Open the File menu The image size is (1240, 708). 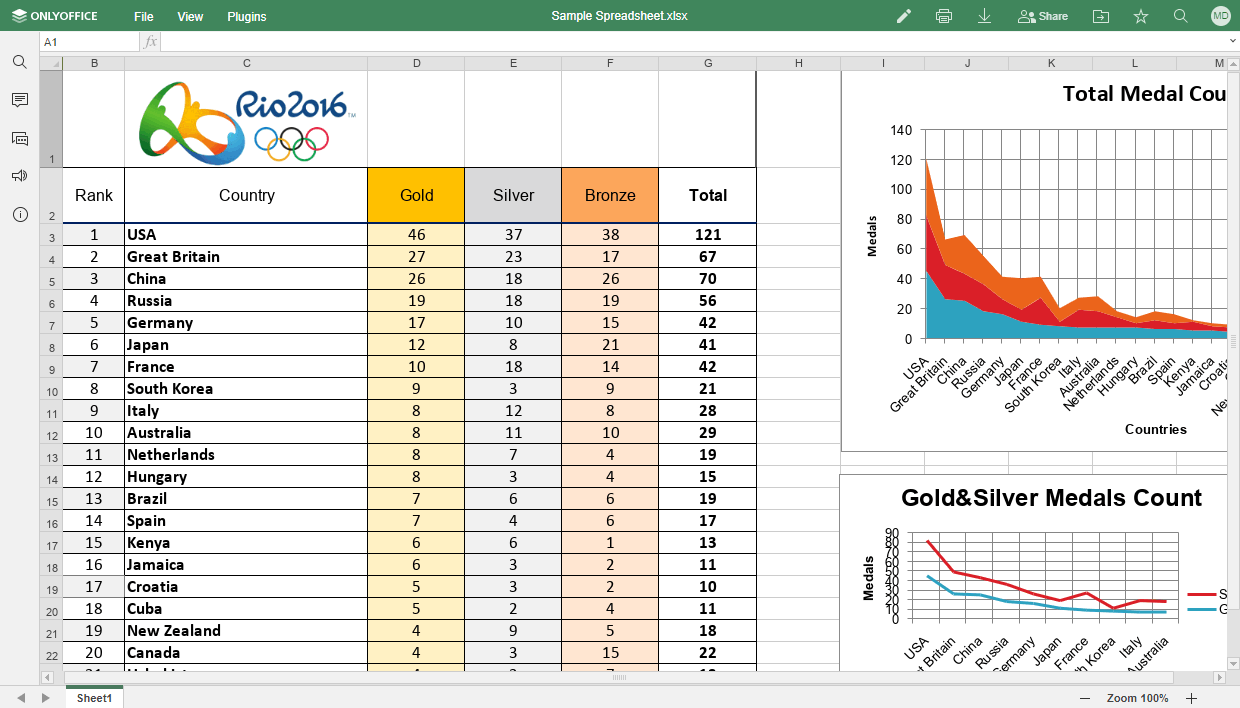point(144,16)
